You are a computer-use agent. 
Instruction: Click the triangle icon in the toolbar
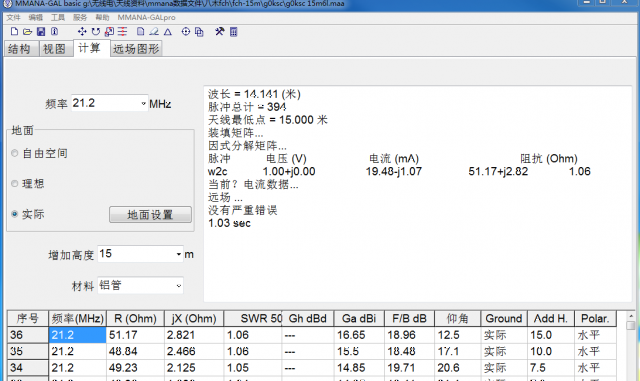click(168, 31)
